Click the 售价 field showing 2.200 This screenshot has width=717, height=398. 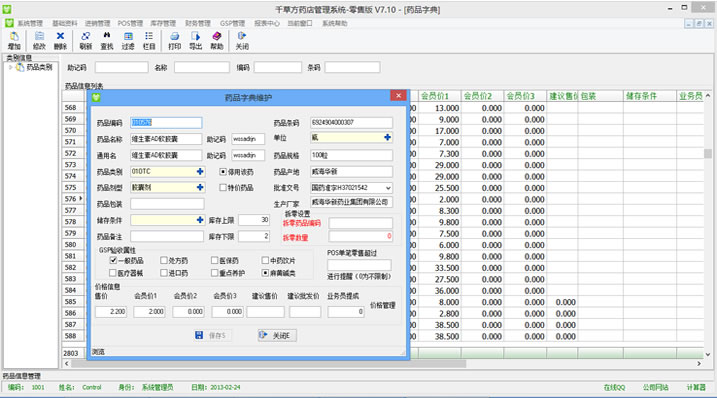pyautogui.click(x=111, y=312)
